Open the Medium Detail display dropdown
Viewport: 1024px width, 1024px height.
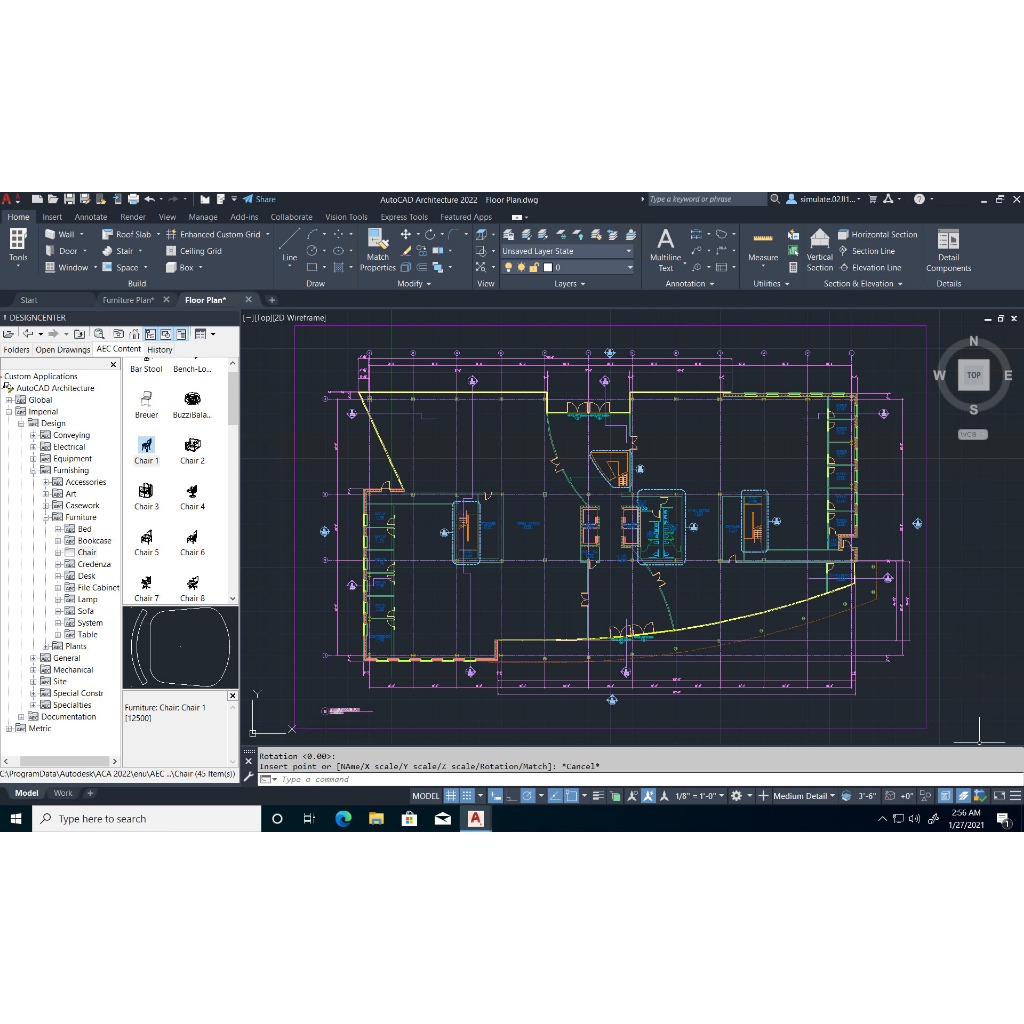[804, 796]
